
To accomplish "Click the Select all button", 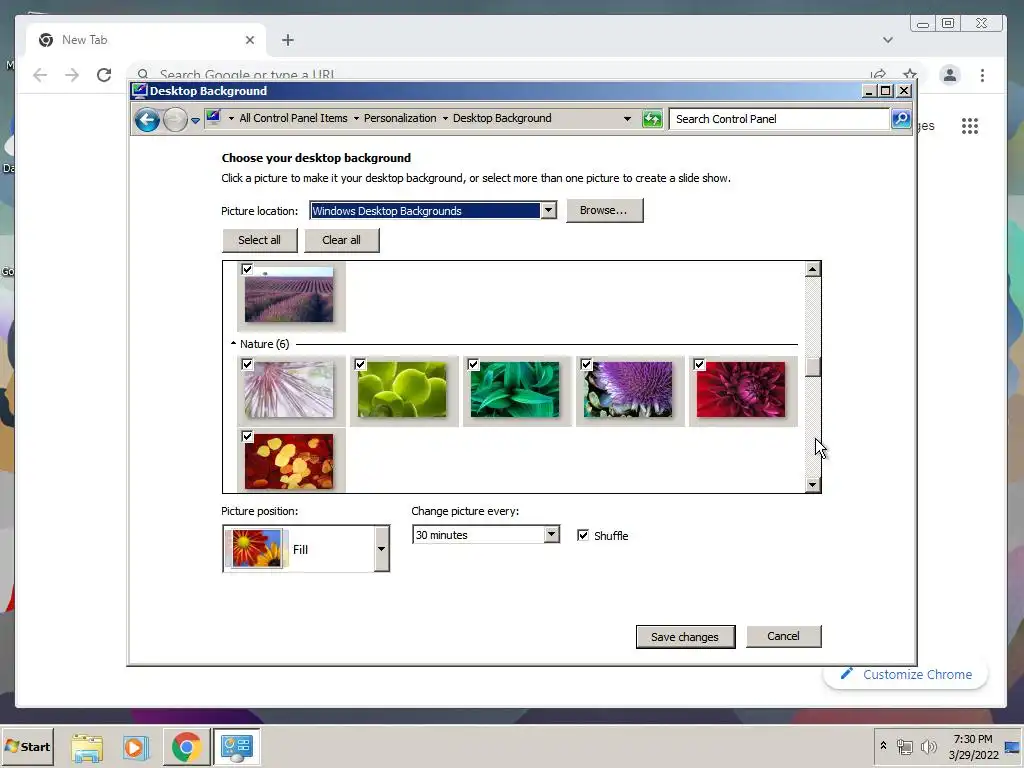I will coord(259,240).
